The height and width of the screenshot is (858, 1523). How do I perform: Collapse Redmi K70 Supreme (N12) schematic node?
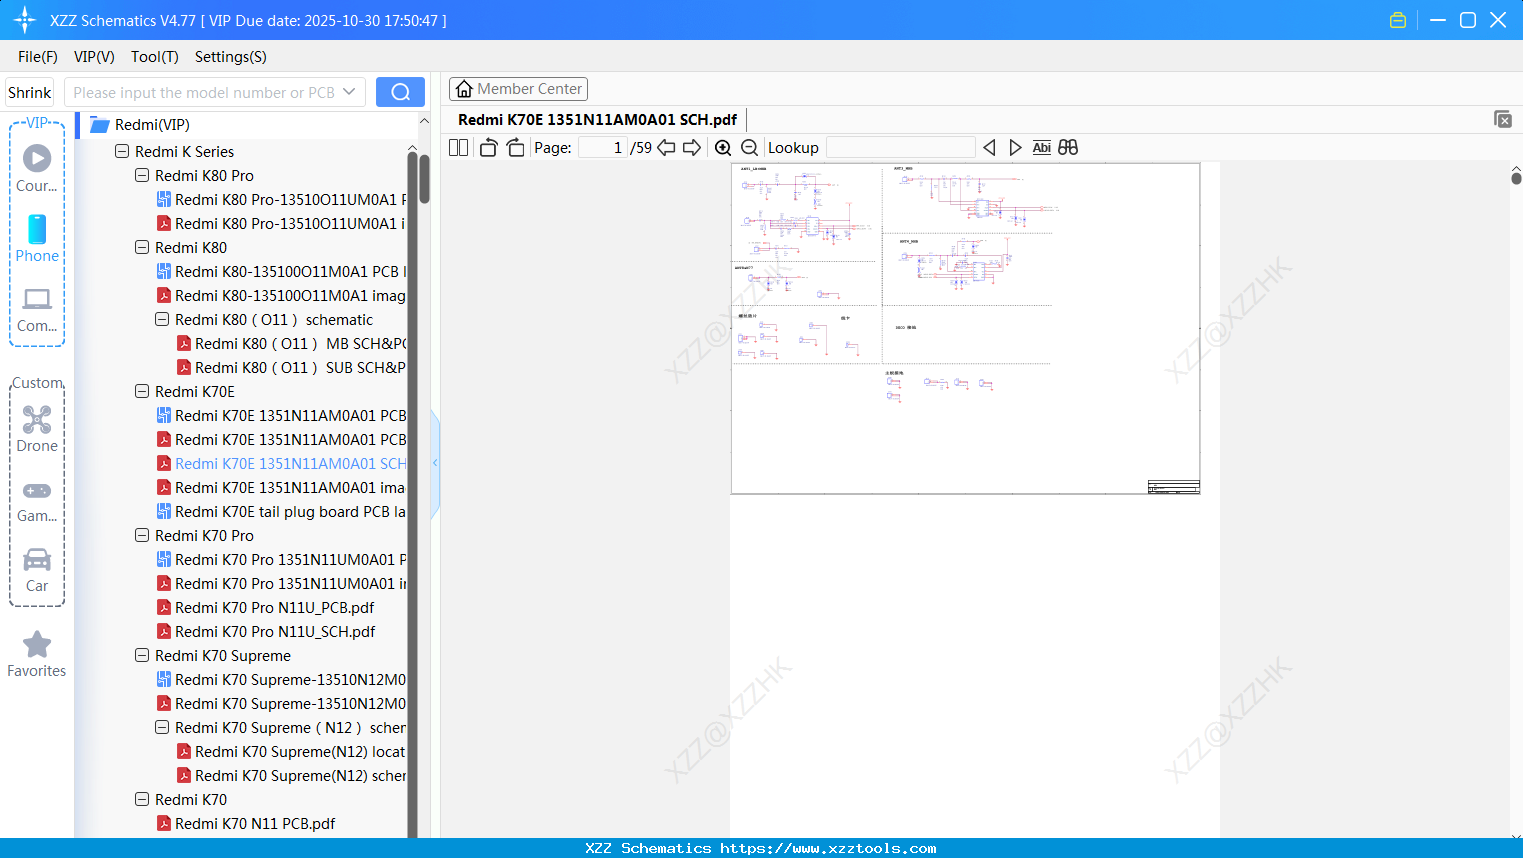click(x=162, y=727)
